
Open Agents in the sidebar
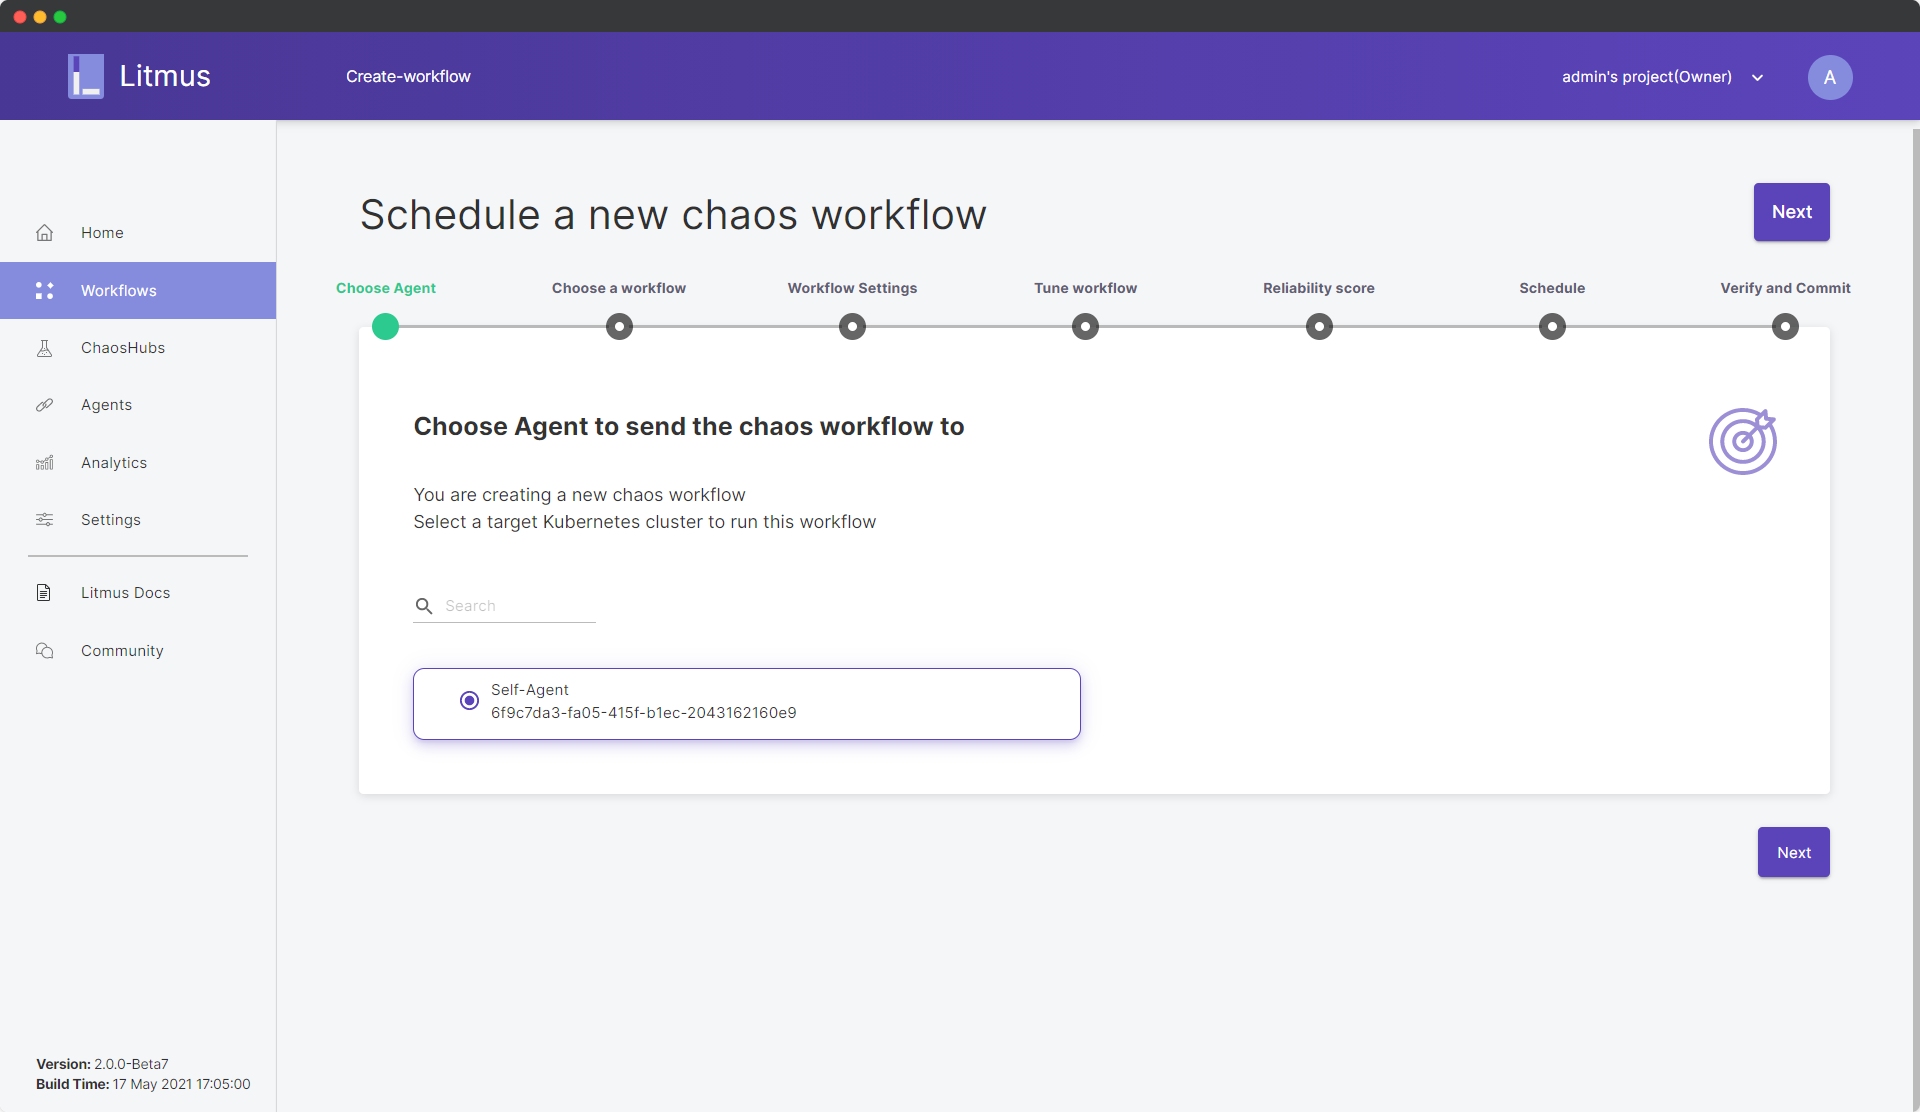[138, 405]
